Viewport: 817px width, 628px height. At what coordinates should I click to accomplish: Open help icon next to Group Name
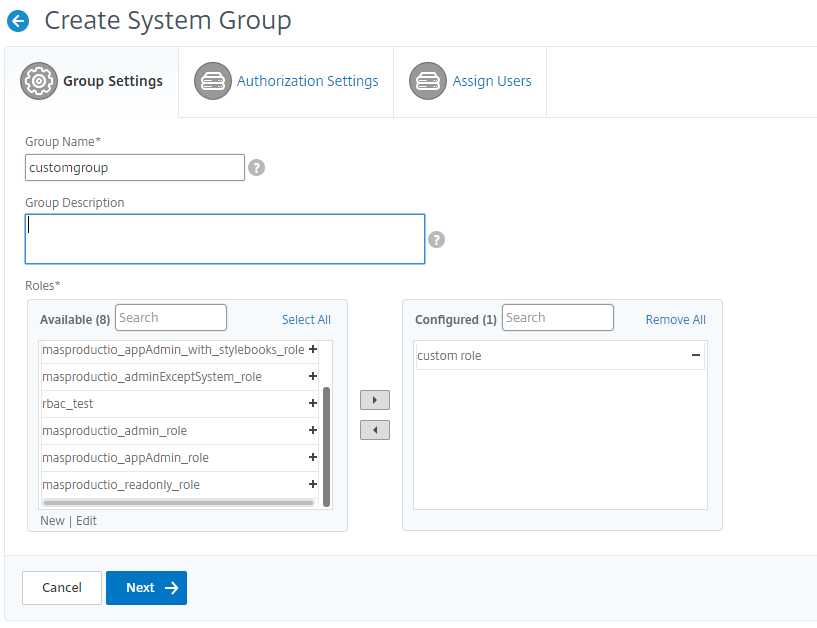tap(256, 168)
